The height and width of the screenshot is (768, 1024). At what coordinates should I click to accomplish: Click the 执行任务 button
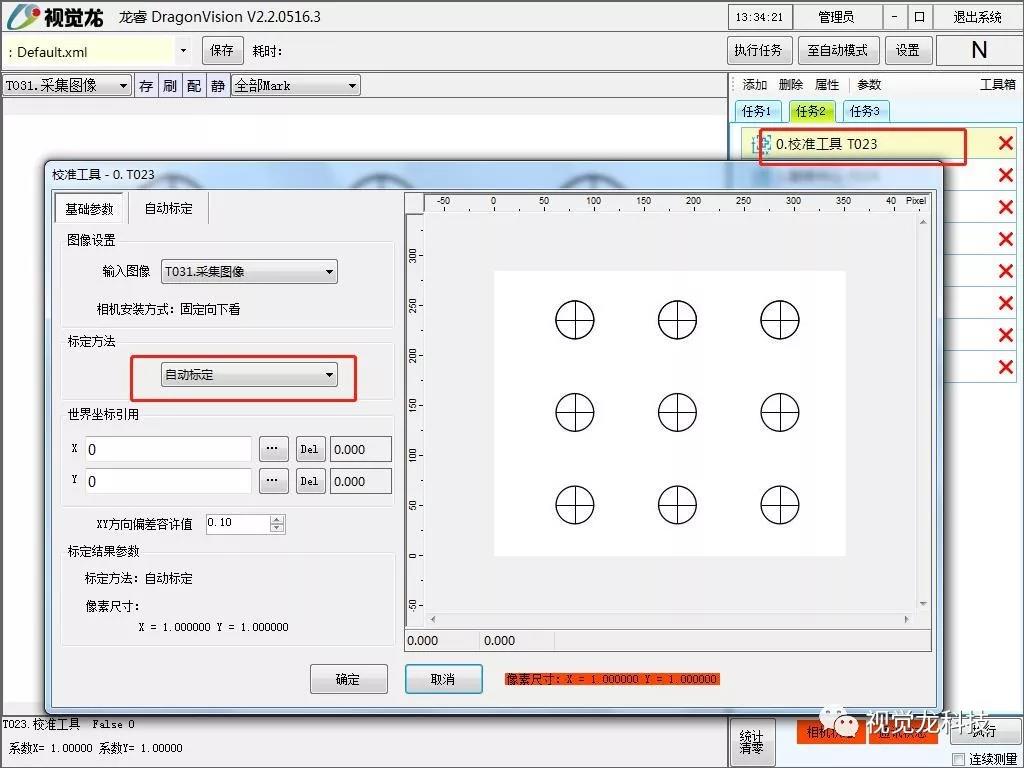point(759,50)
